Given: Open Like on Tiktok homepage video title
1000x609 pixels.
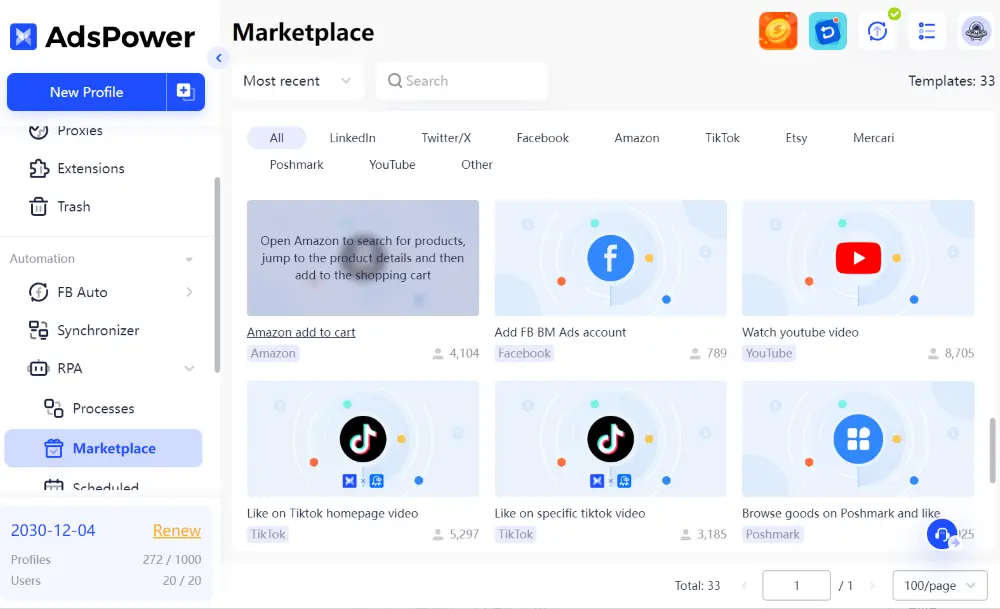Looking at the screenshot, I should [333, 513].
